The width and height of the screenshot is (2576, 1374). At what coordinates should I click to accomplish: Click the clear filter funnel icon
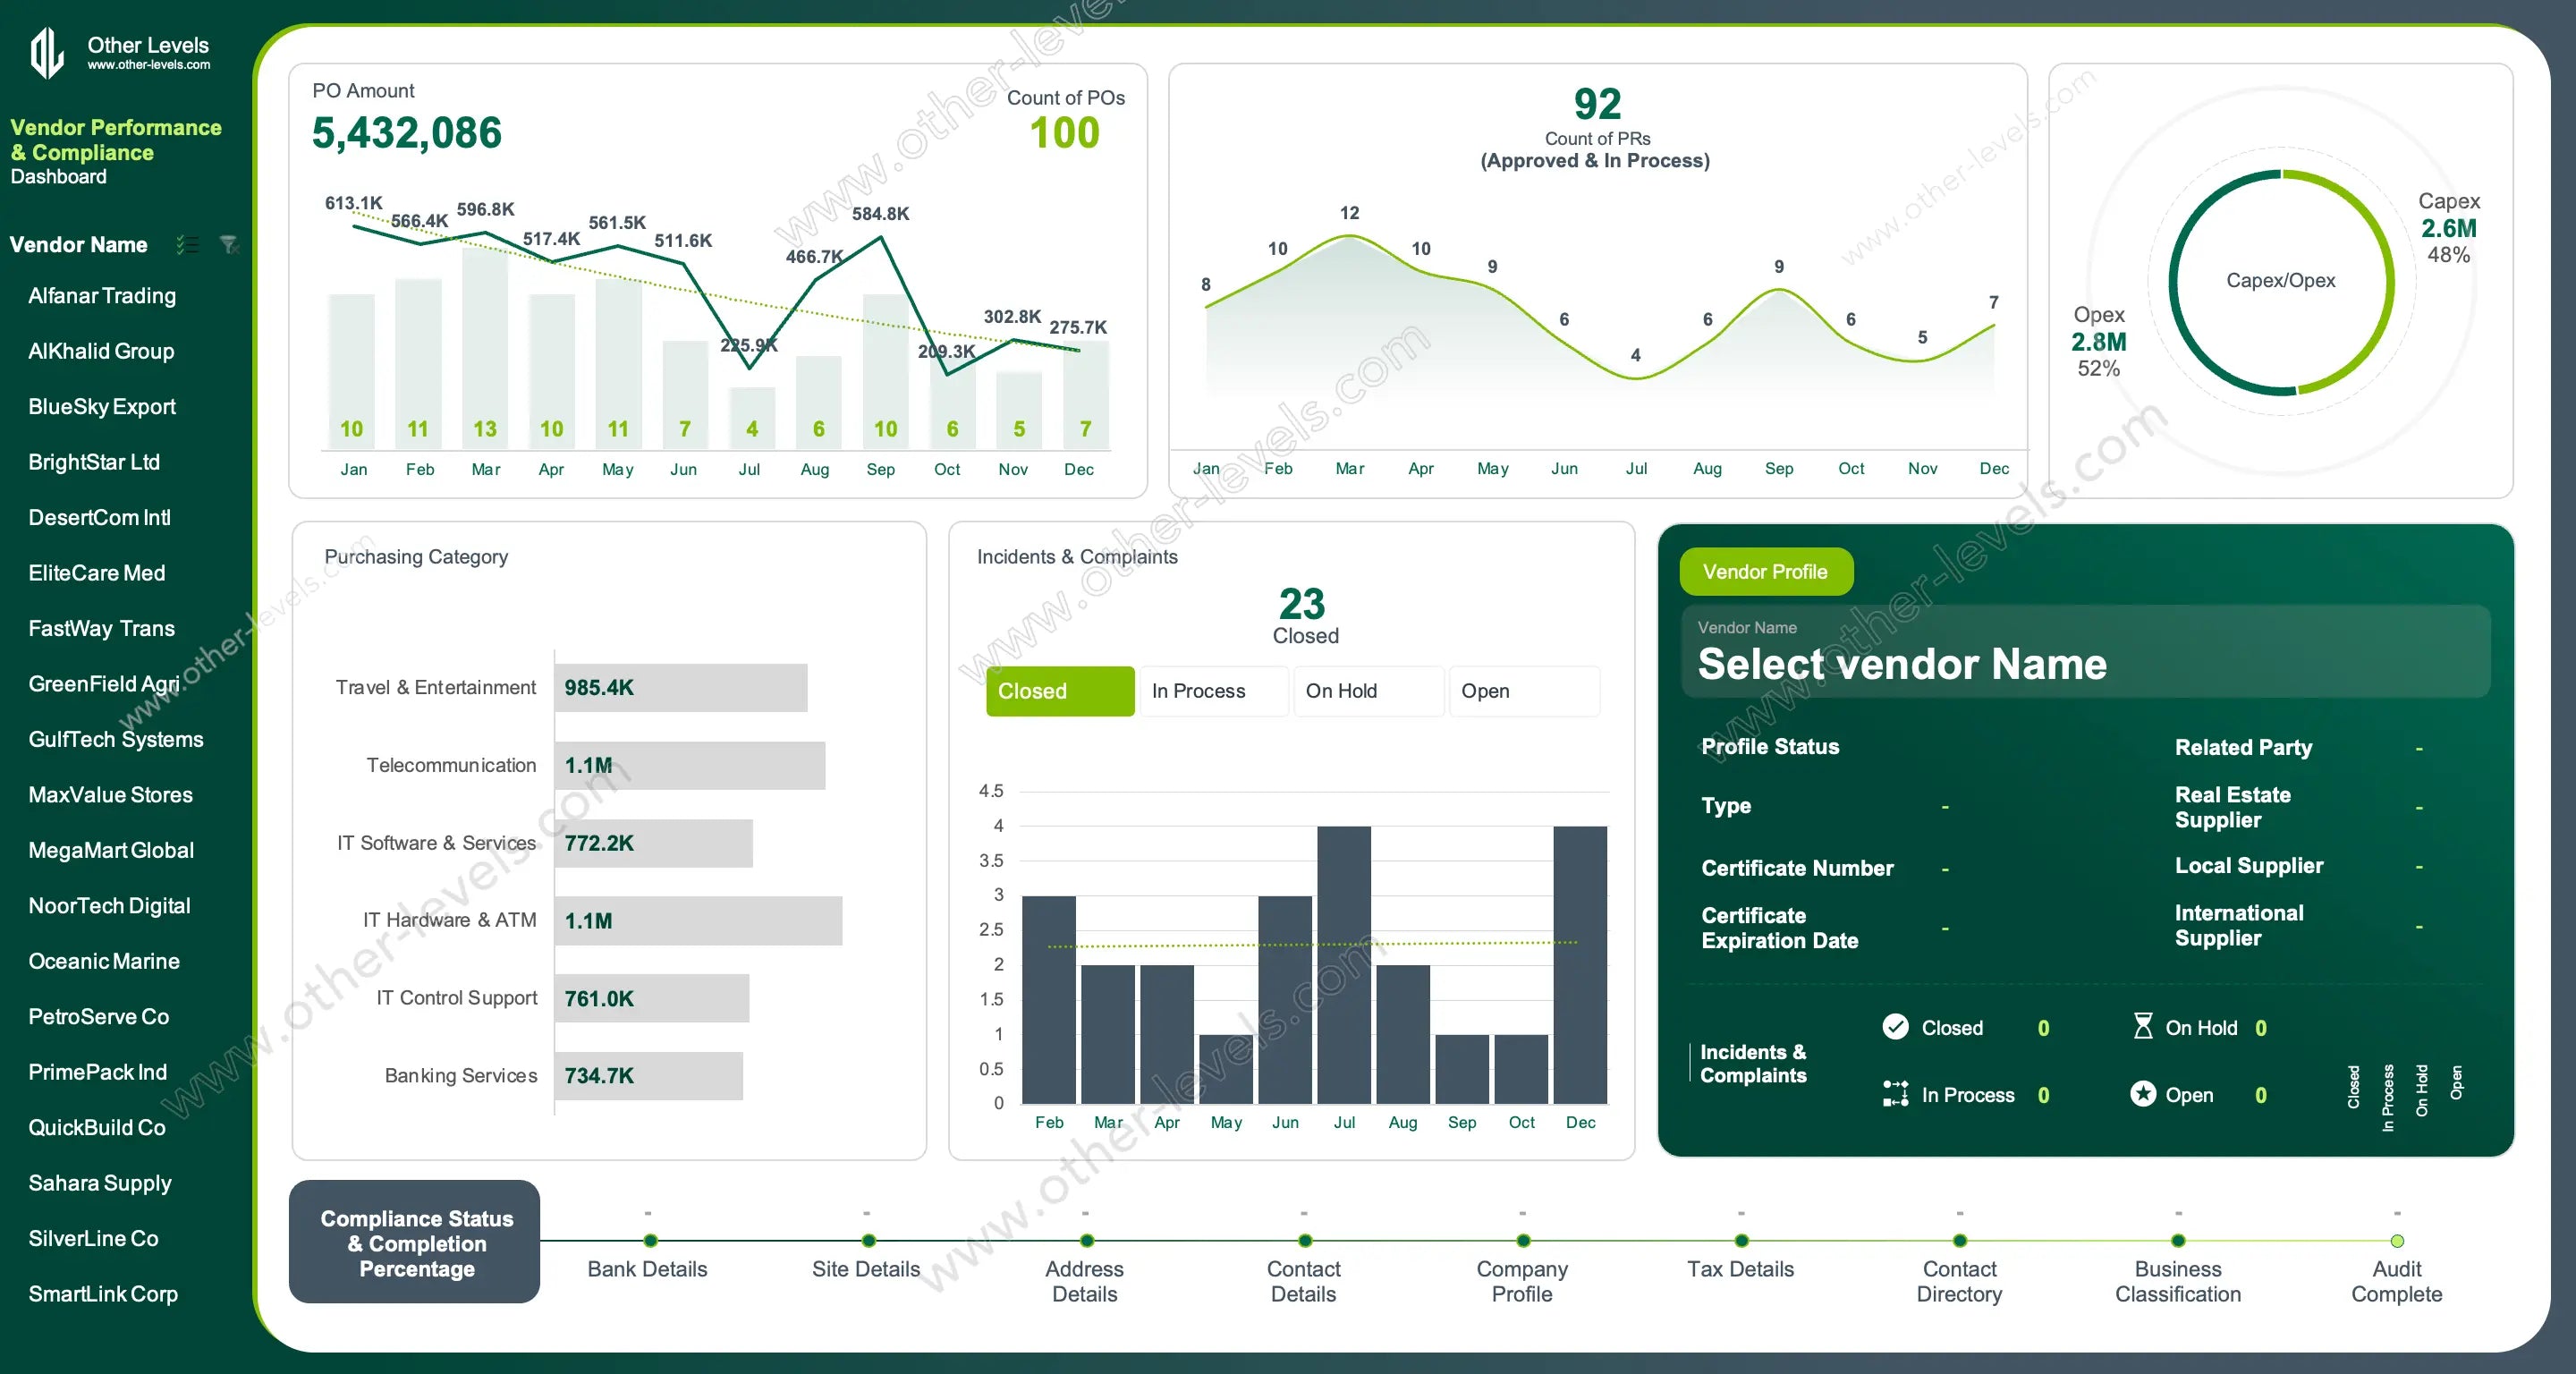click(229, 244)
